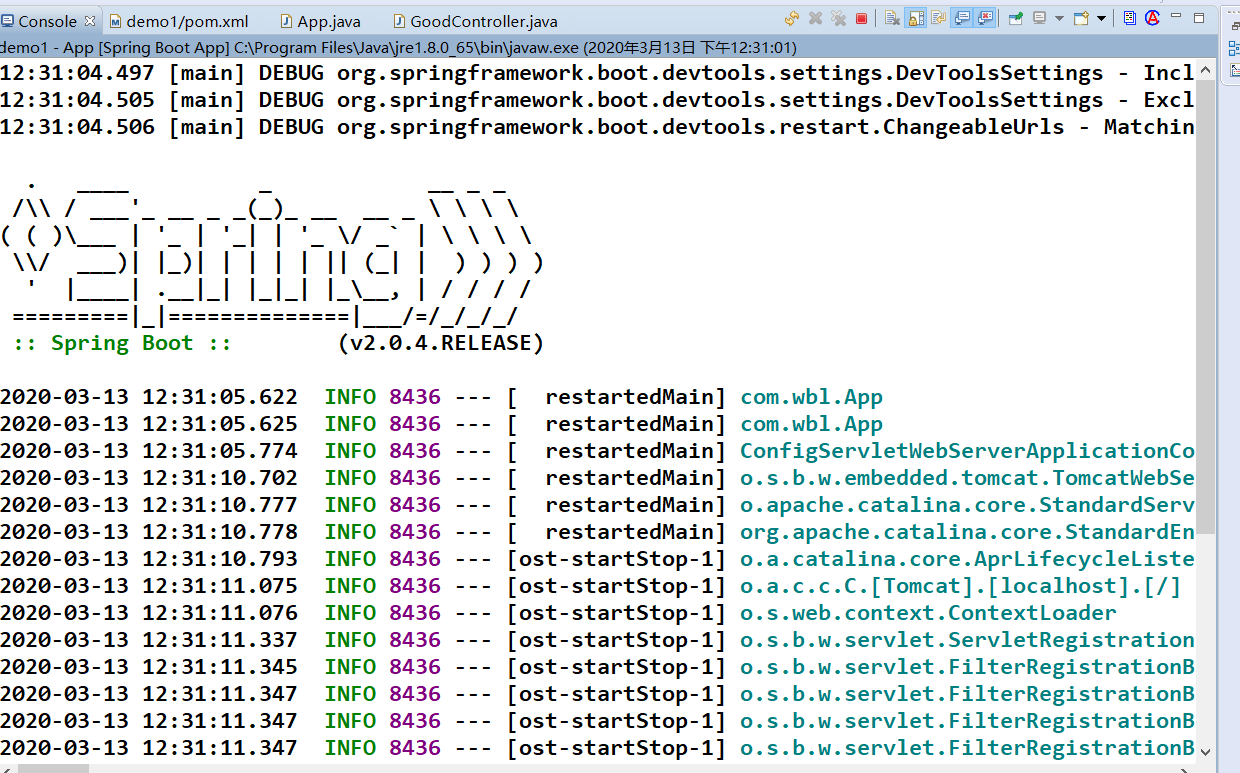Pin the current console
Image resolution: width=1240 pixels, height=773 pixels.
point(1017,18)
